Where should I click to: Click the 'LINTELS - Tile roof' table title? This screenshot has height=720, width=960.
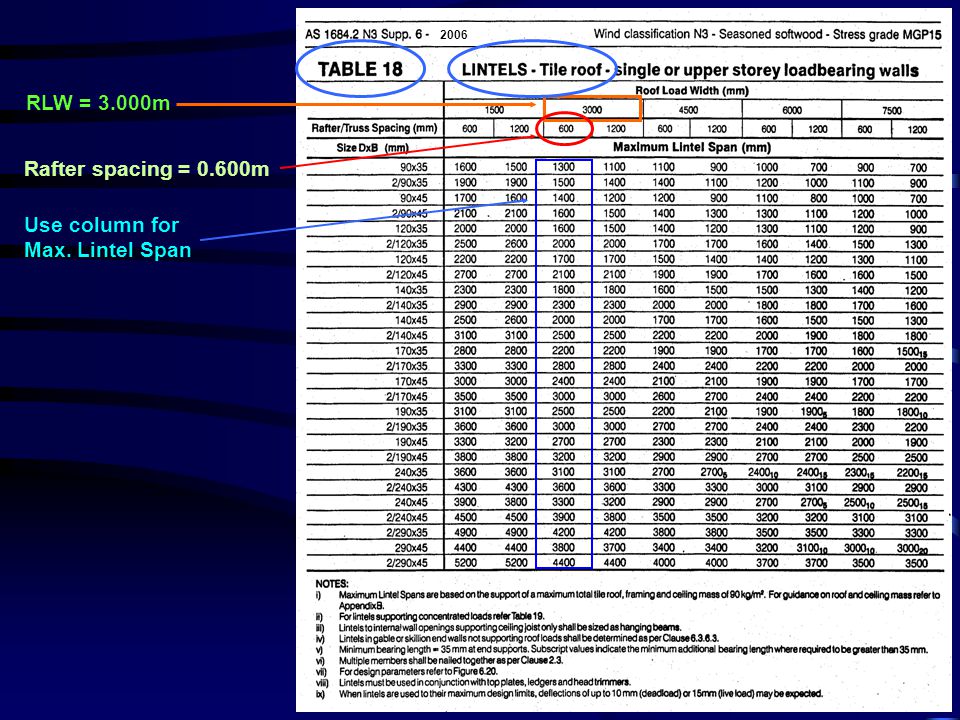[x=531, y=70]
